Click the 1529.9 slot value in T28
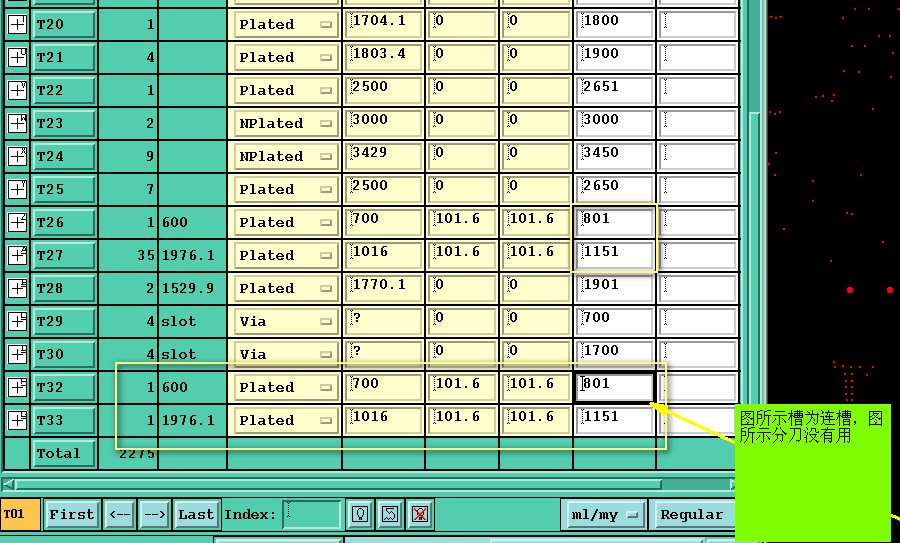The height and width of the screenshot is (543, 900). 188,289
